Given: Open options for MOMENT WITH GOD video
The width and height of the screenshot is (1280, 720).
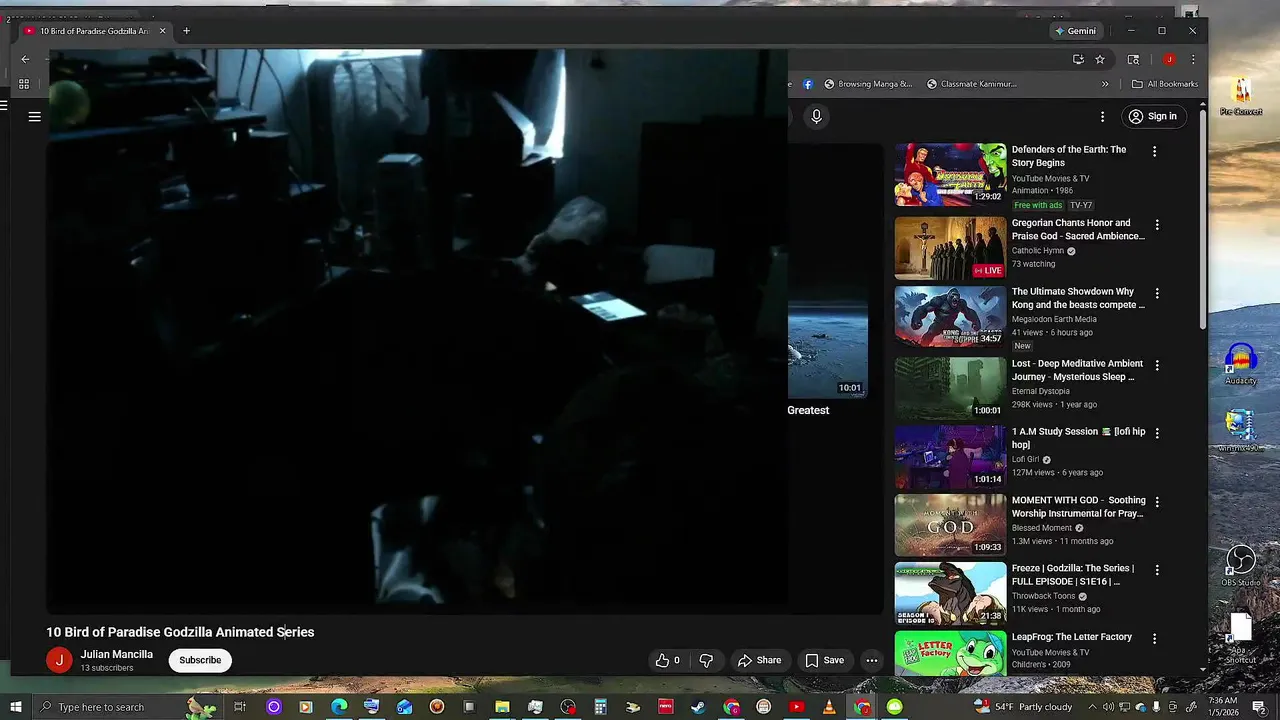Looking at the screenshot, I should coord(1157,502).
